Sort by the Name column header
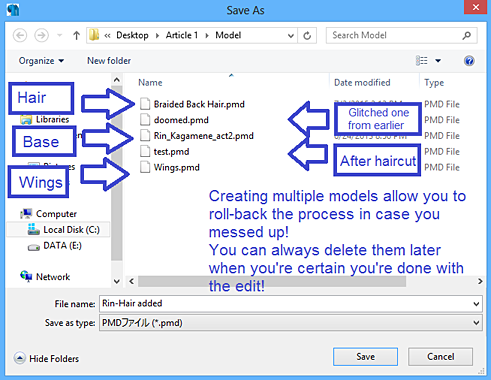Screen dimensions: 491x380 click(150, 83)
